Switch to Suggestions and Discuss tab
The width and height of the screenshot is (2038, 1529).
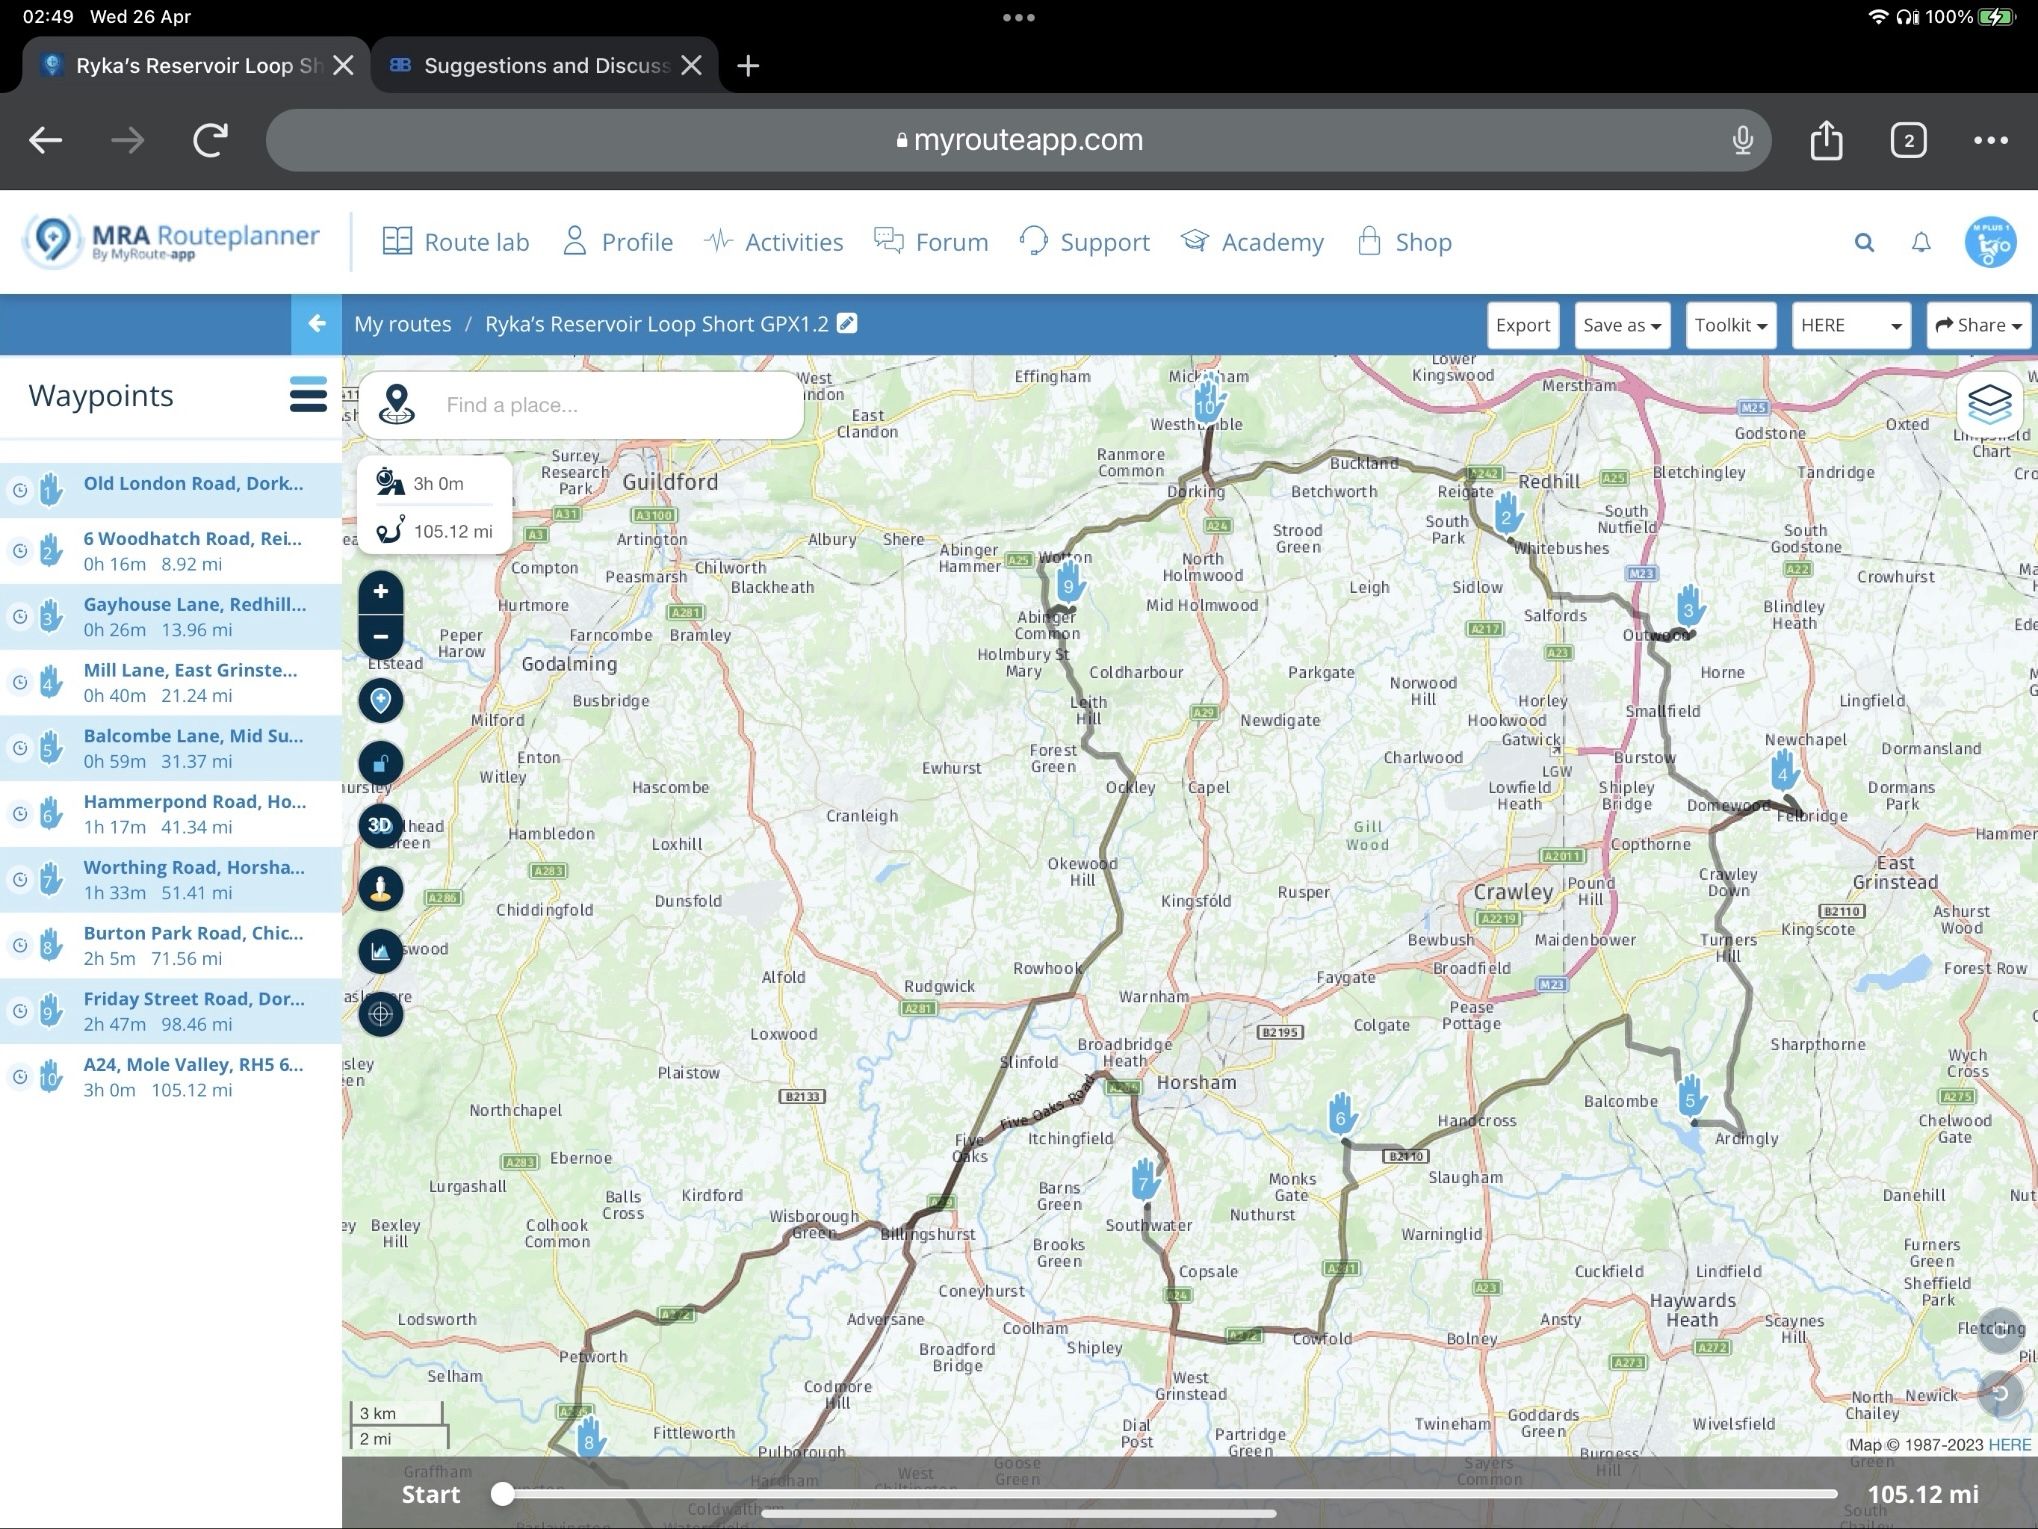point(546,66)
